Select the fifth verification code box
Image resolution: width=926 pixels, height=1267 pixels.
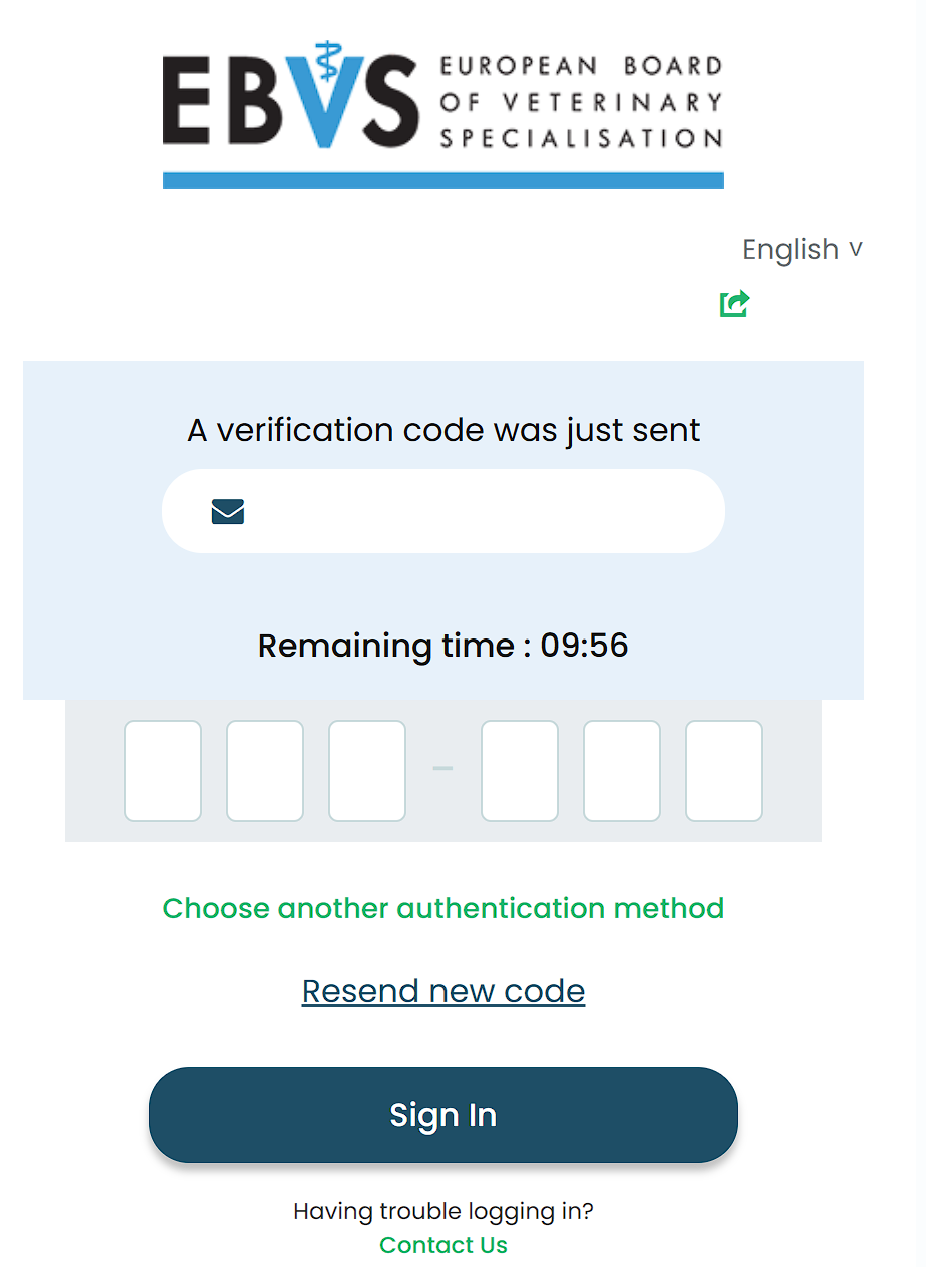622,770
